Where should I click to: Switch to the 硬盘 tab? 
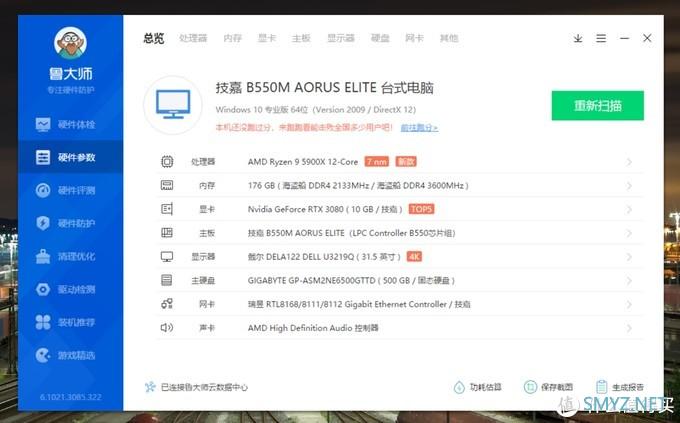[380, 38]
